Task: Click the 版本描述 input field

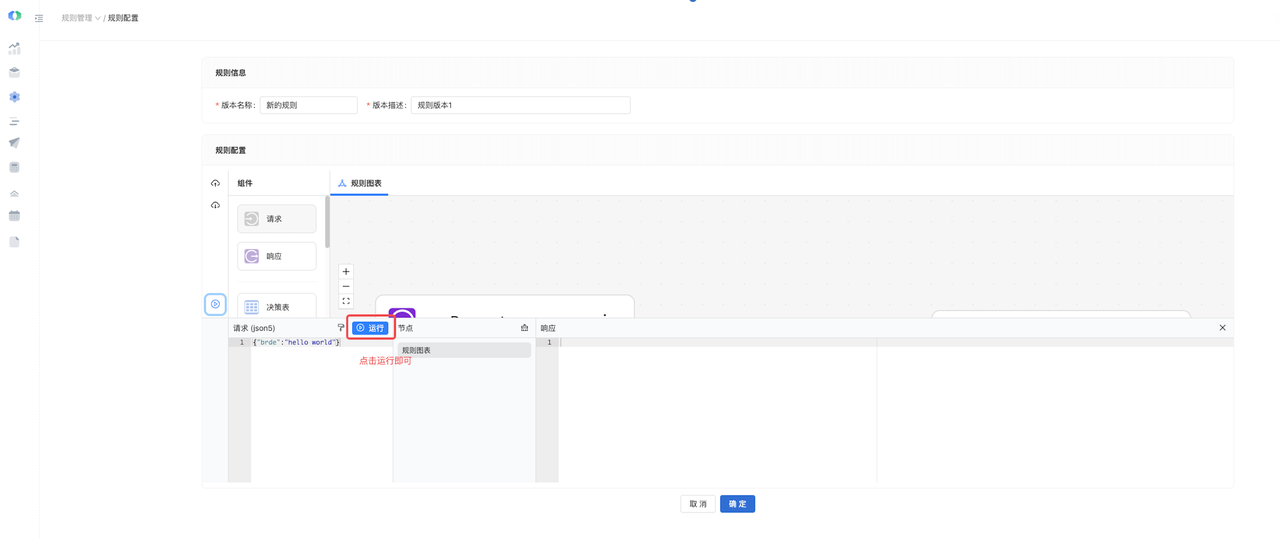Action: pos(520,105)
